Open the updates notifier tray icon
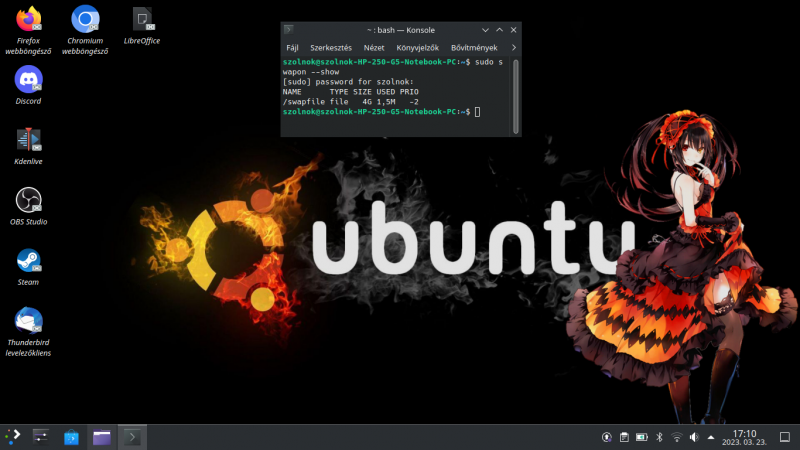 tap(607, 437)
